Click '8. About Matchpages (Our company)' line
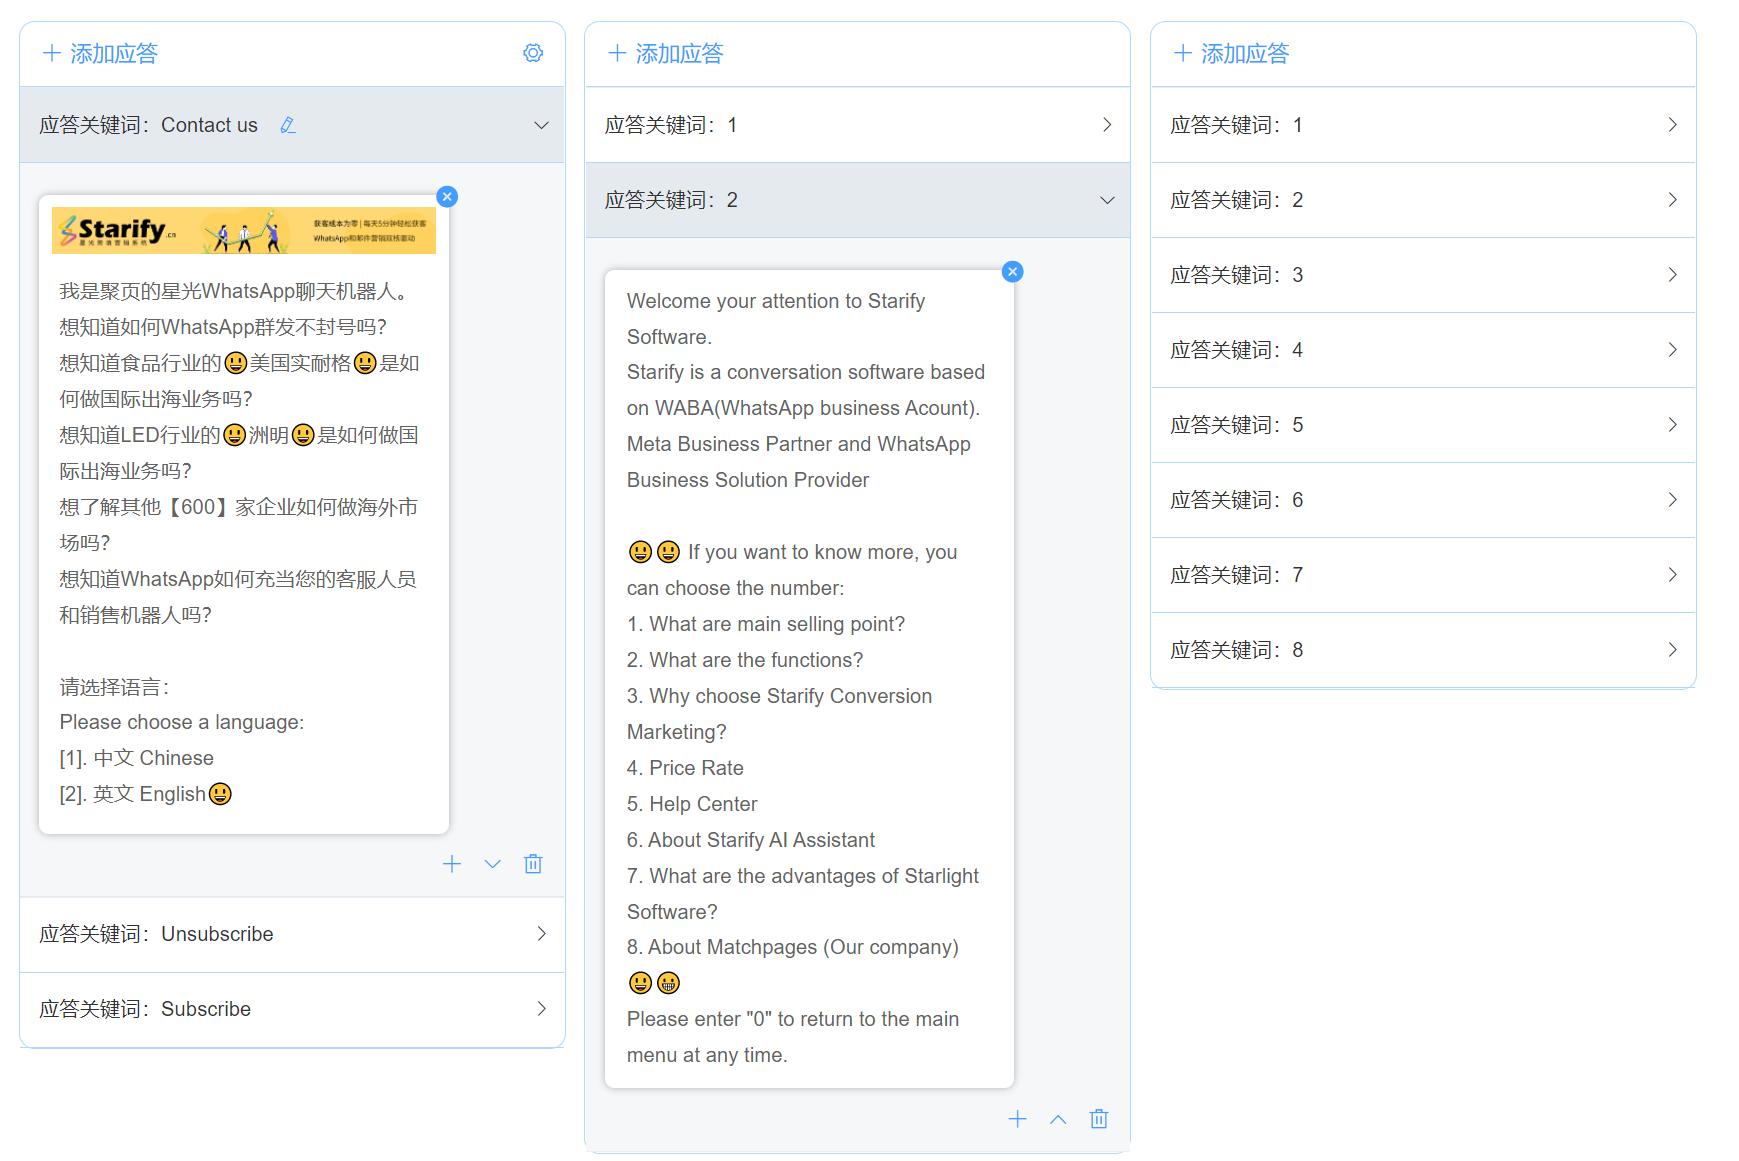Viewport: 1739px width, 1161px height. [x=793, y=947]
